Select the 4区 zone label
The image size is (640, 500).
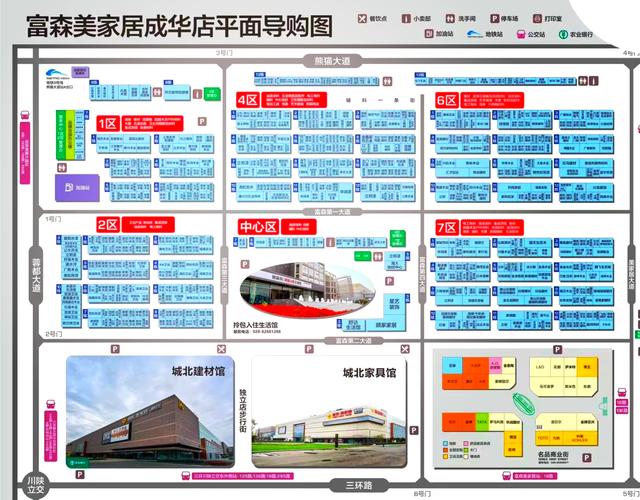(x=248, y=100)
